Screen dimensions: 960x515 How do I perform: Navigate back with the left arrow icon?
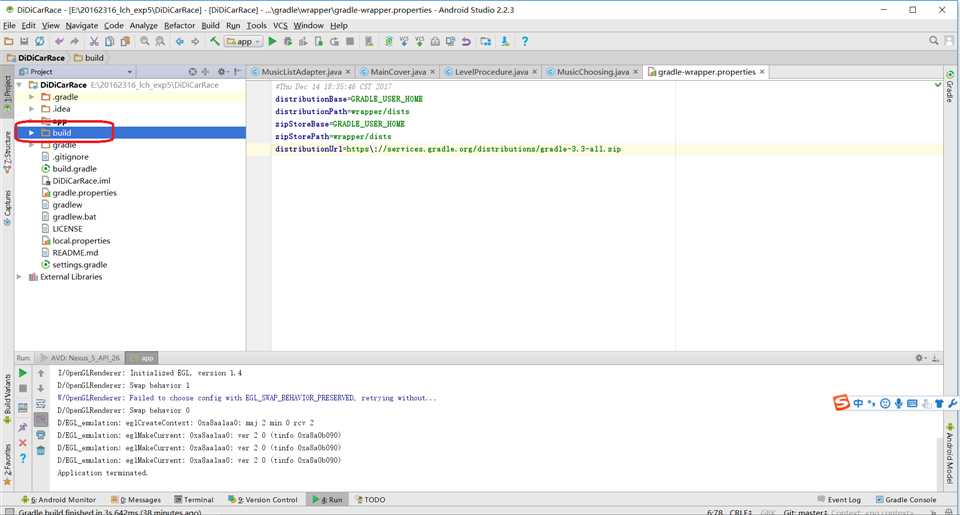179,42
